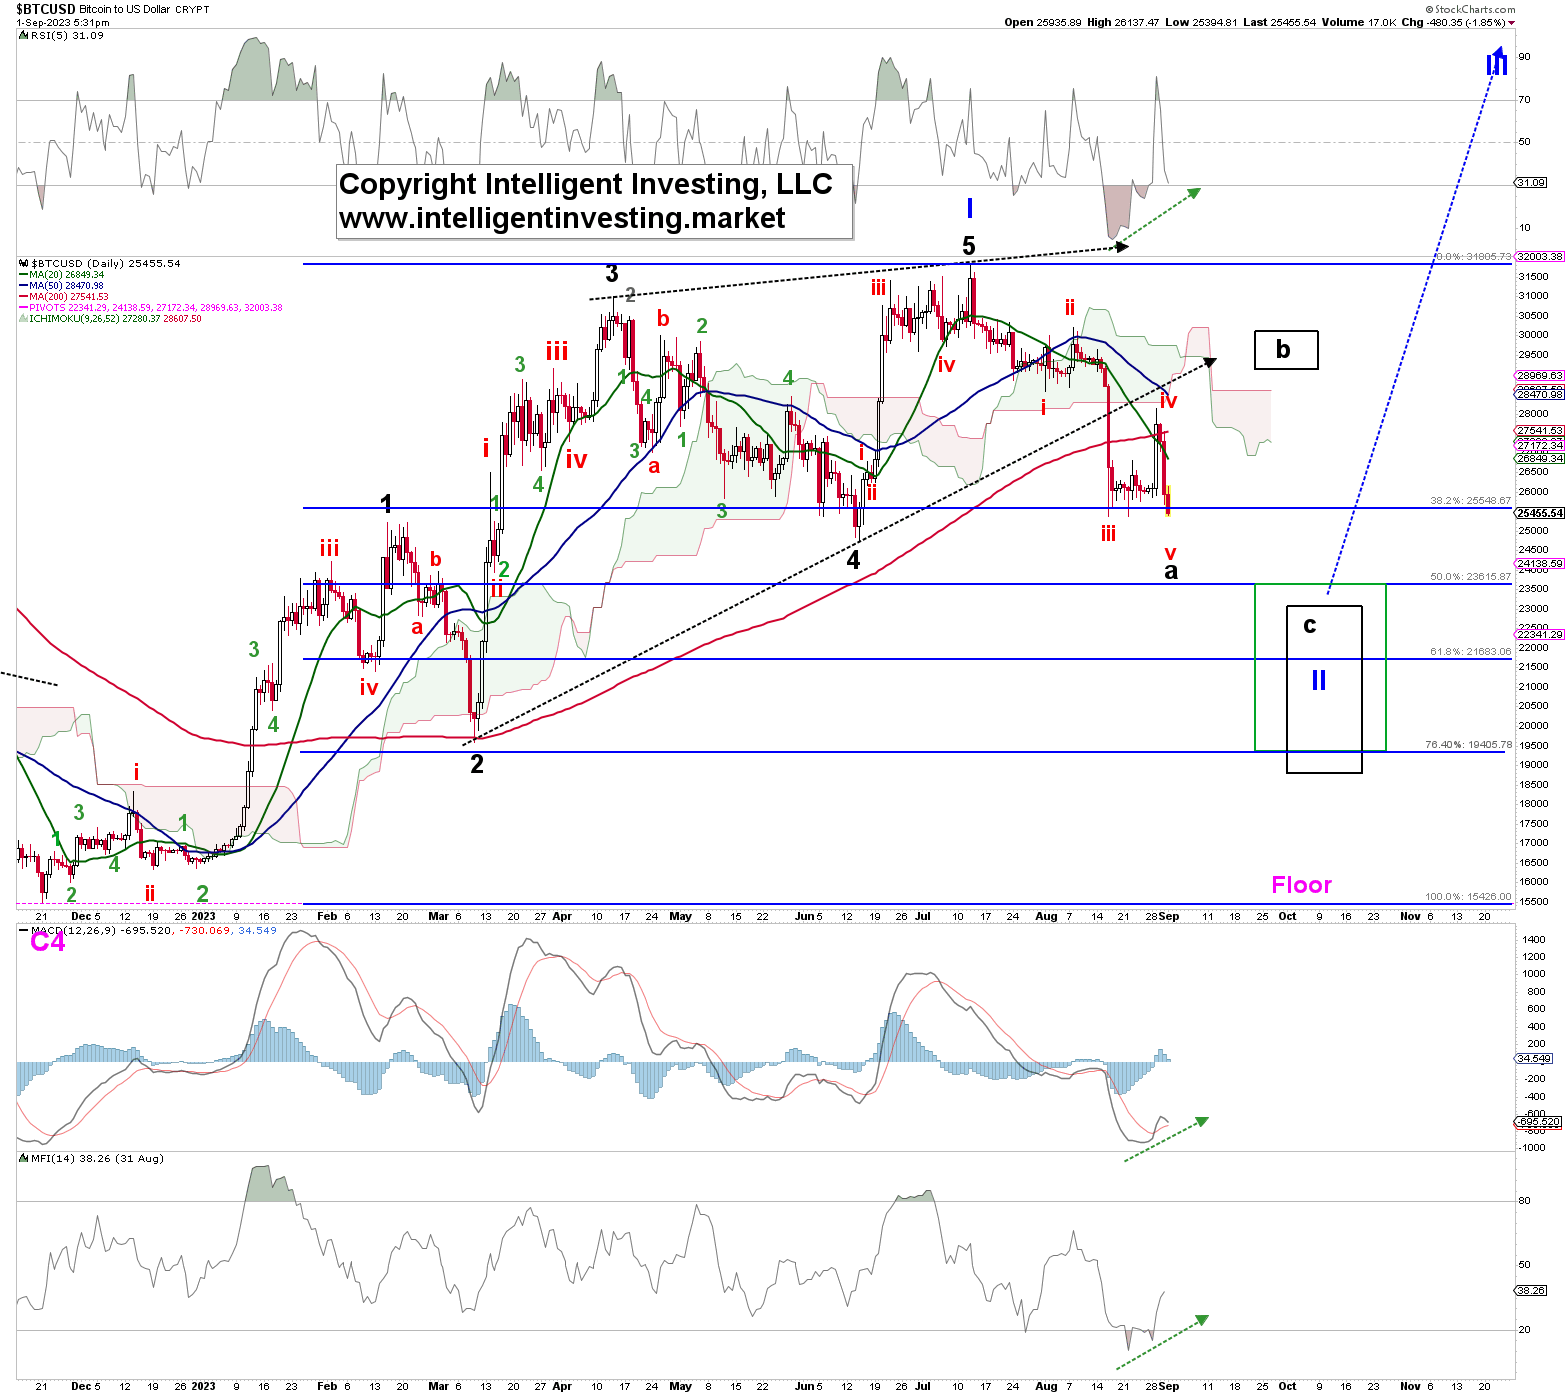Click the MA(50) 28470.98 legend entry
The height and width of the screenshot is (1396, 1565).
click(x=66, y=286)
